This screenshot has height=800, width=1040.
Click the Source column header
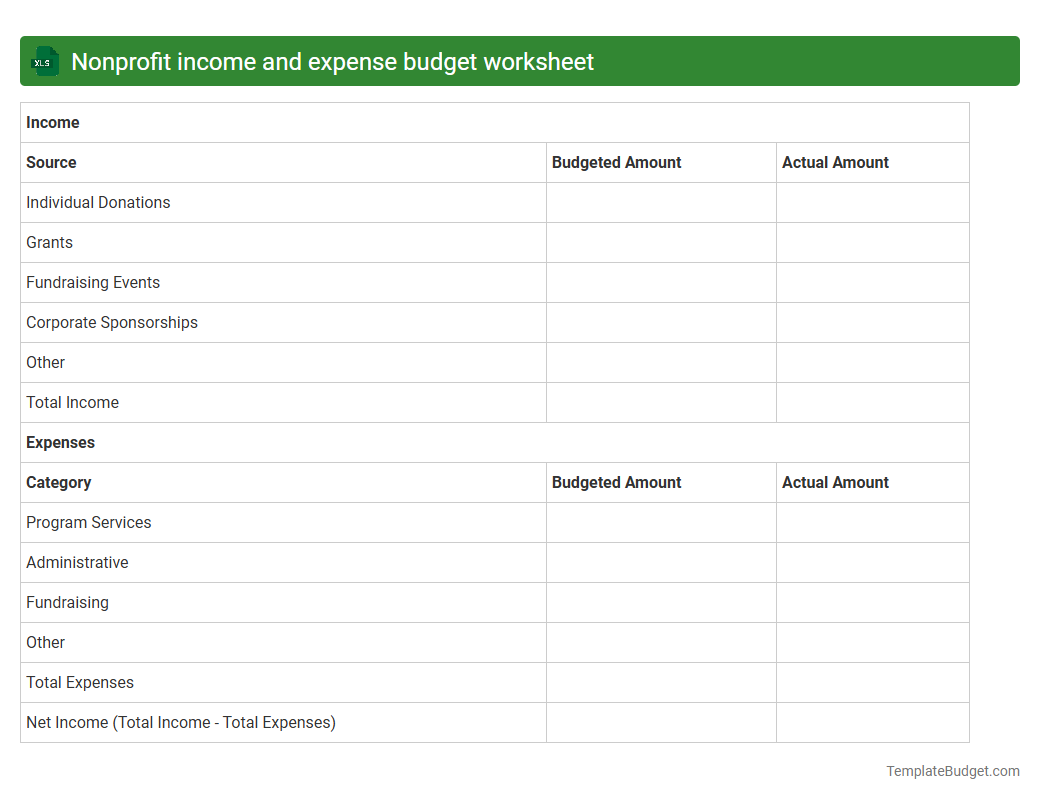click(51, 162)
